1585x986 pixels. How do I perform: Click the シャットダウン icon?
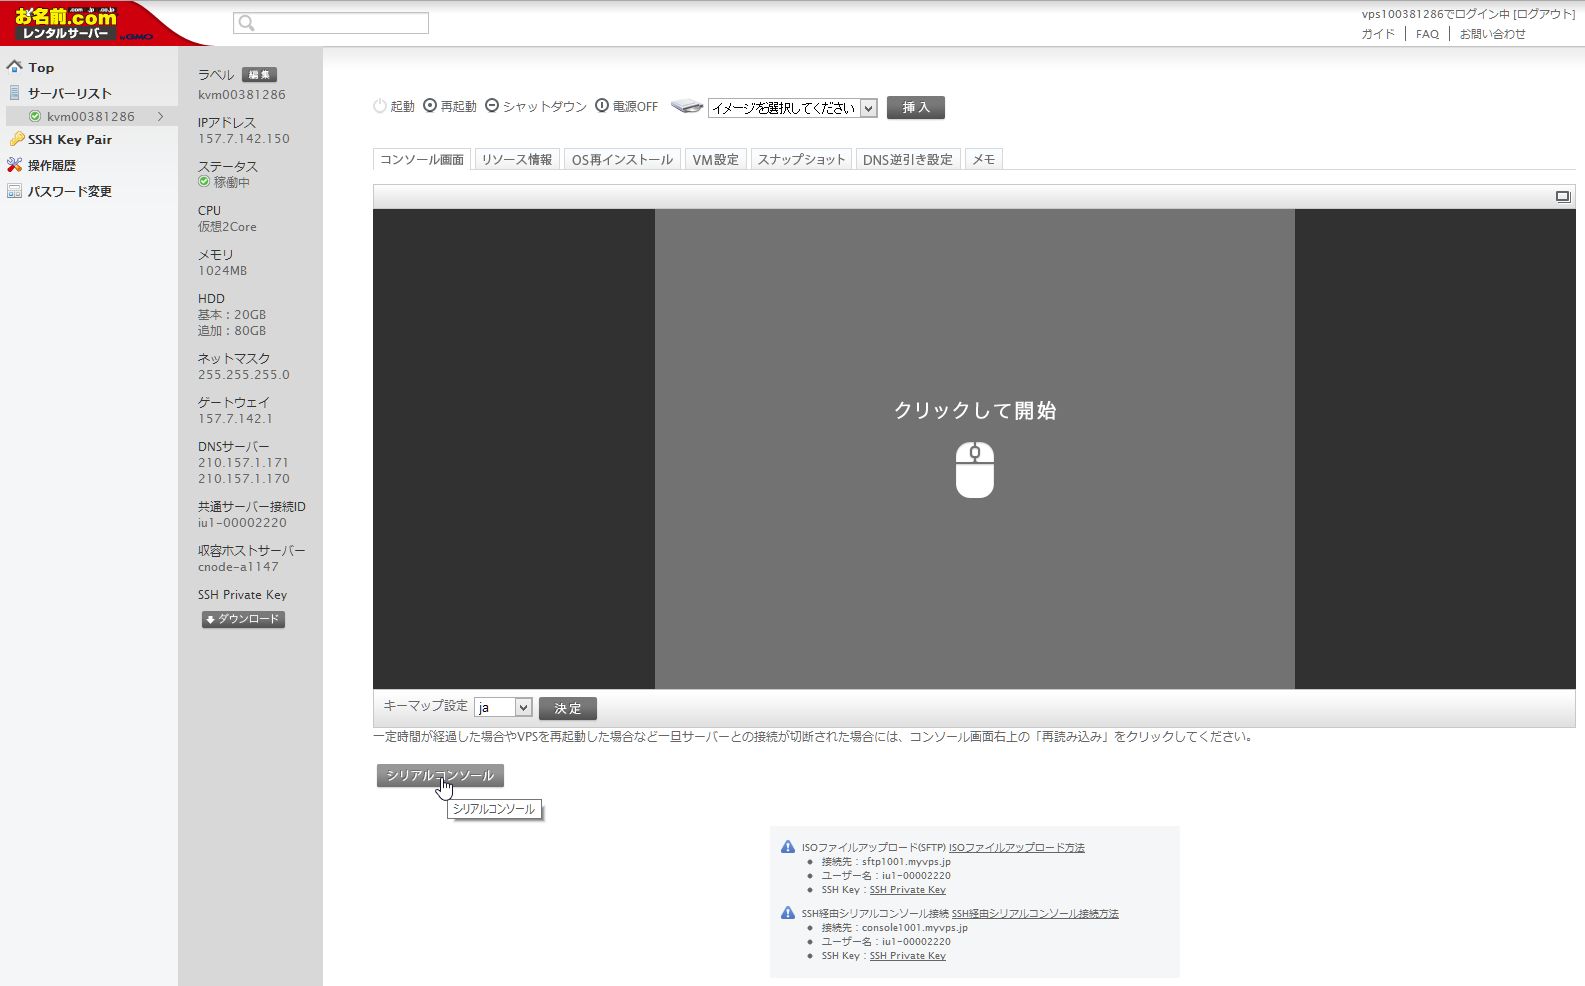click(492, 105)
